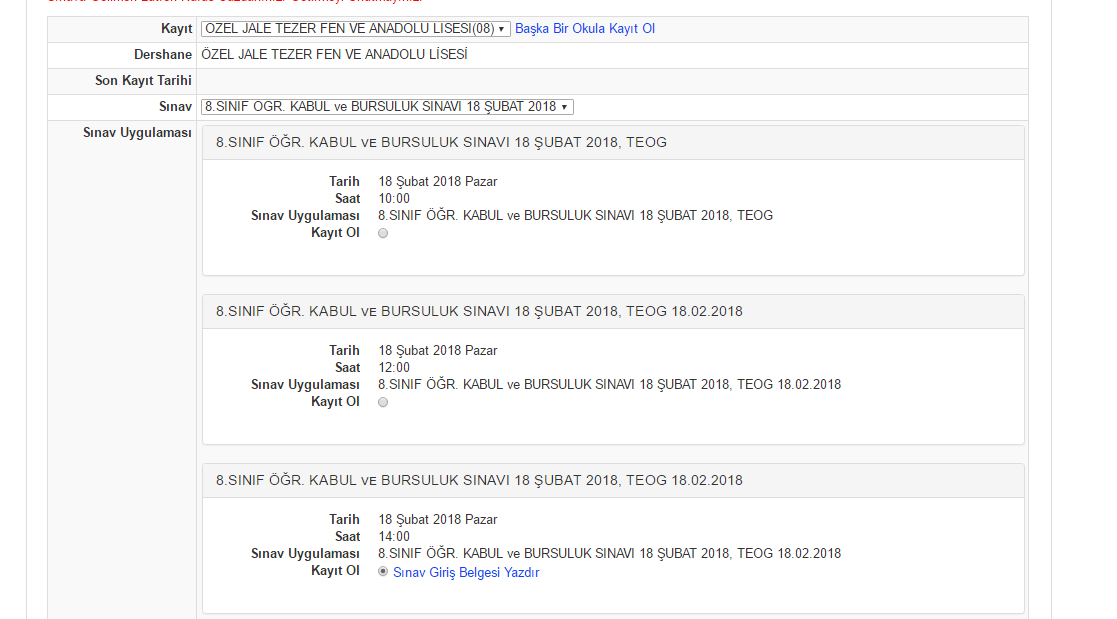The width and height of the screenshot is (1117, 619).
Task: Click the Sınav Uygulaması value in the 10:00 panel
Action: point(576,215)
